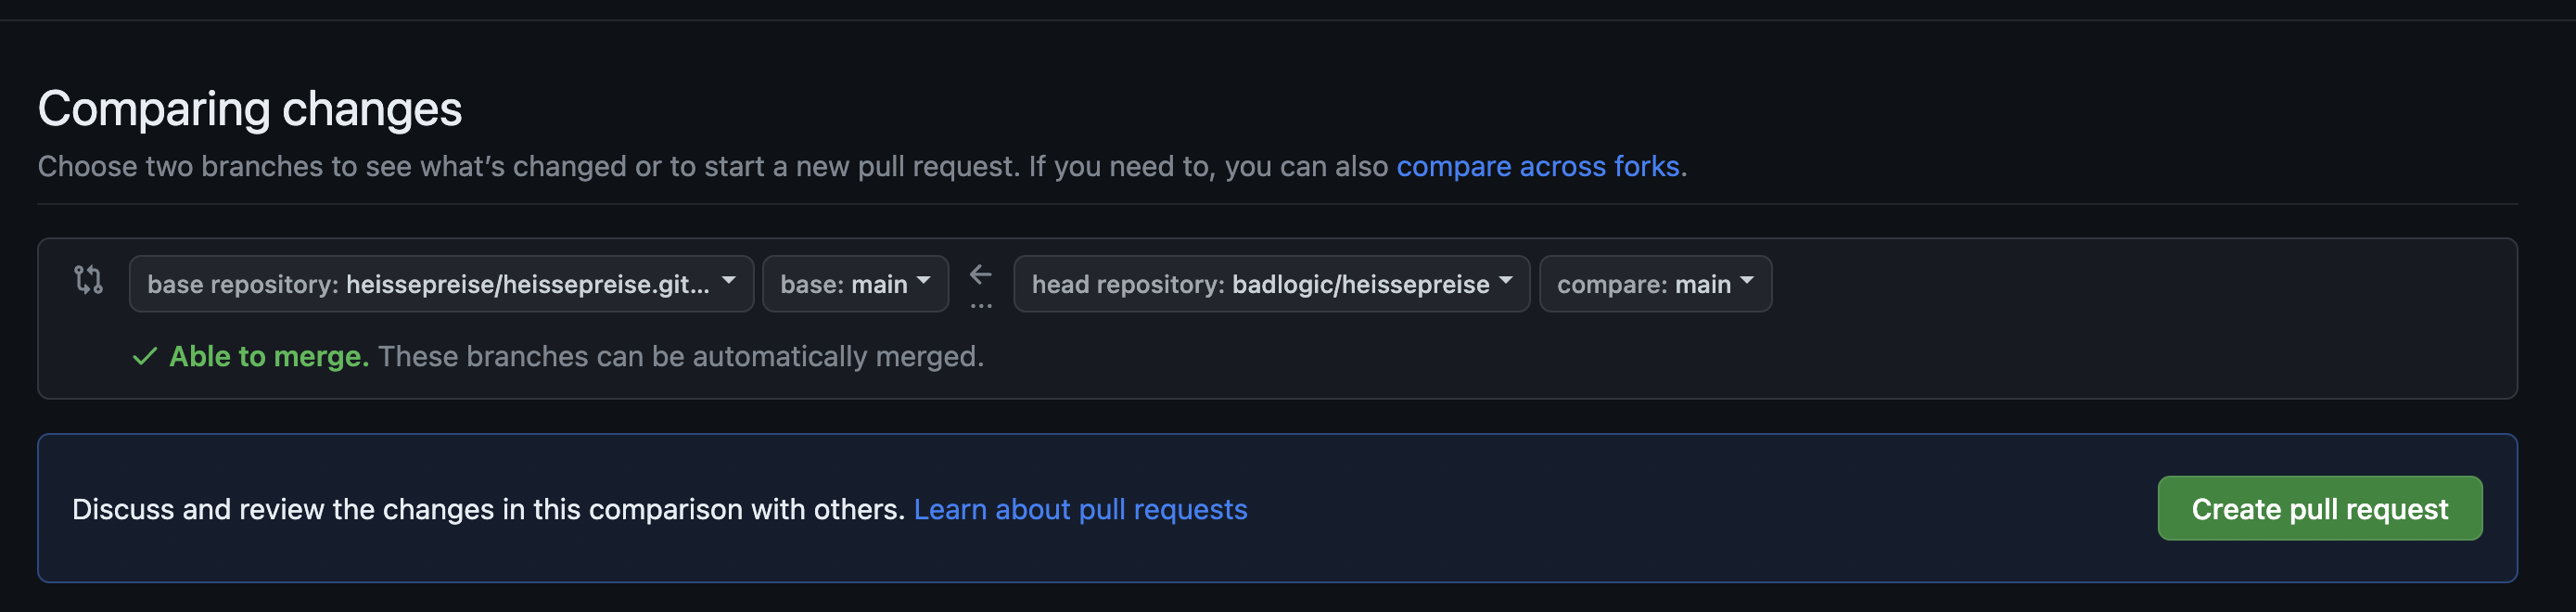Click the green Able to merge text
The image size is (2576, 612).
(269, 356)
